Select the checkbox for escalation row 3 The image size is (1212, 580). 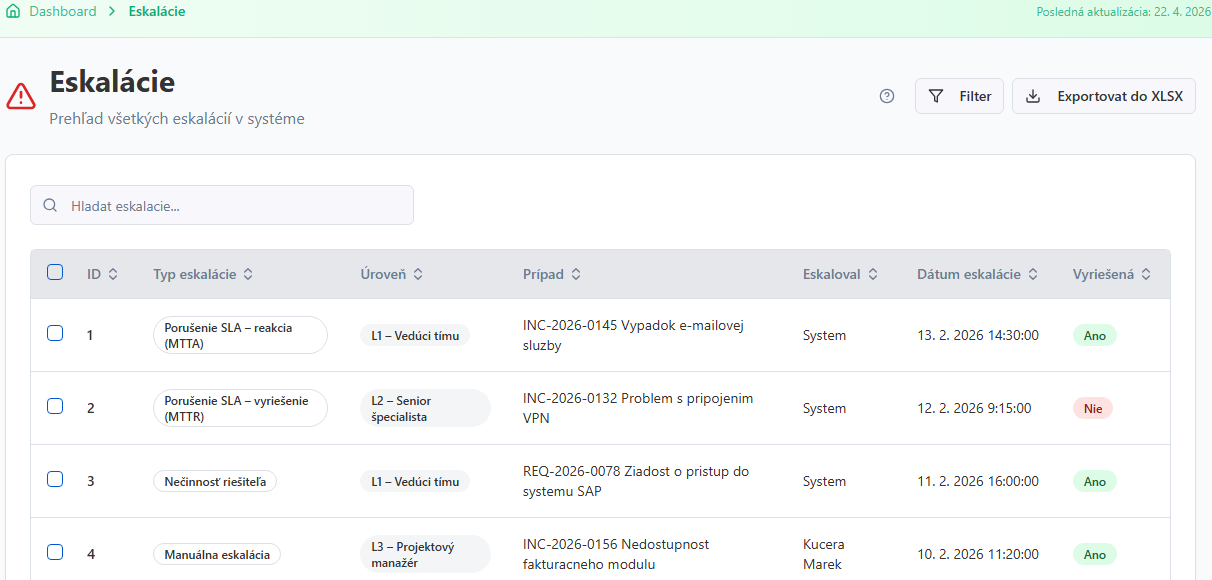[55, 480]
